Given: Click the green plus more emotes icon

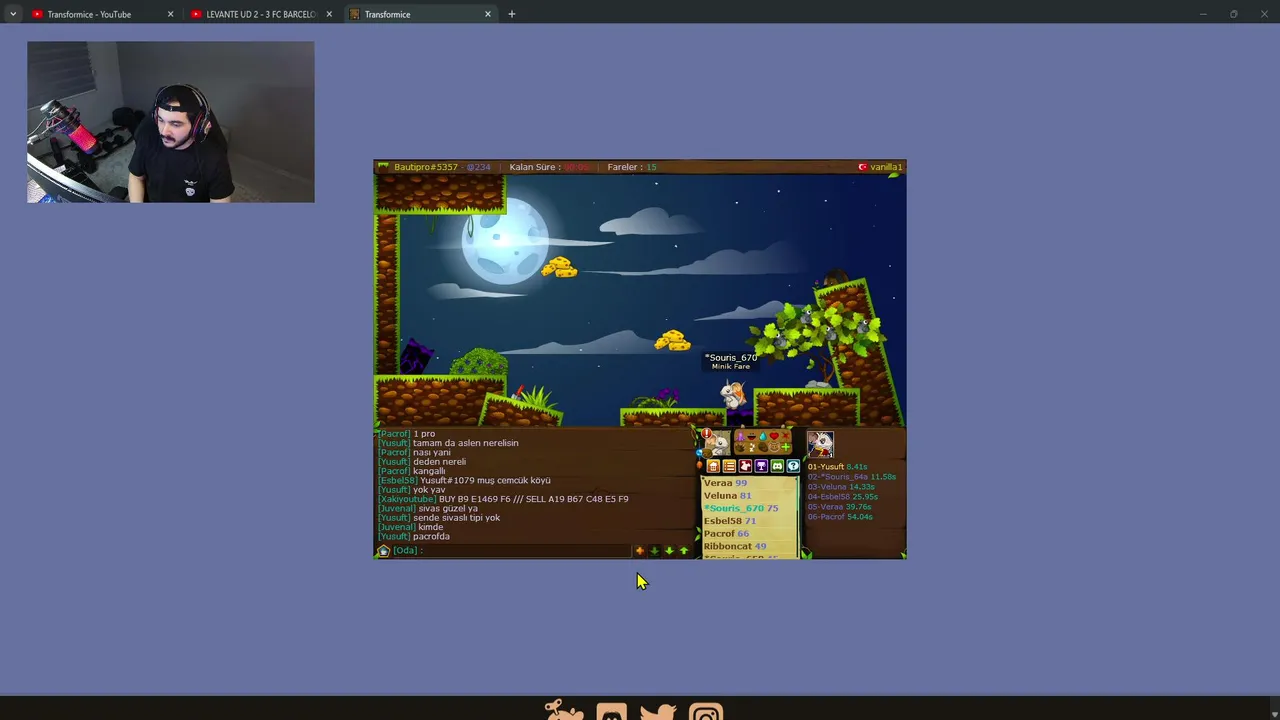Looking at the screenshot, I should (x=786, y=447).
